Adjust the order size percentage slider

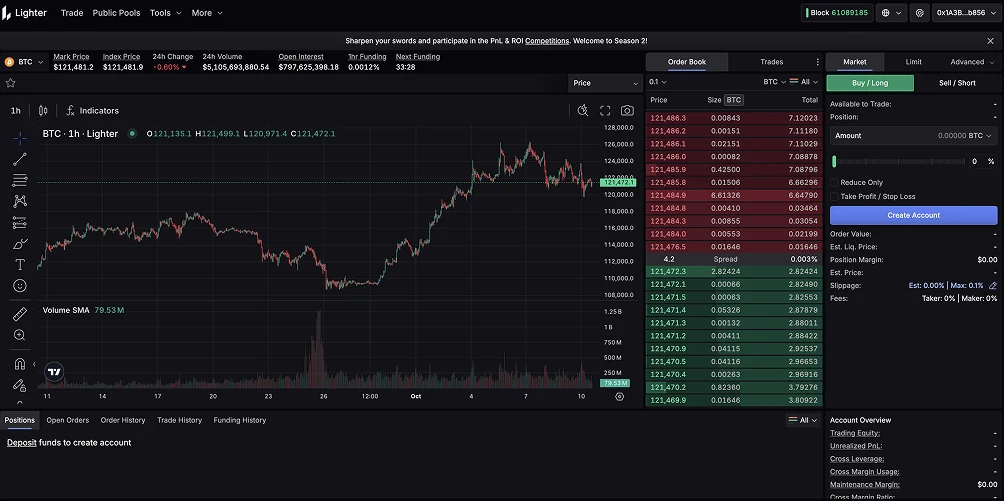[x=898, y=161]
